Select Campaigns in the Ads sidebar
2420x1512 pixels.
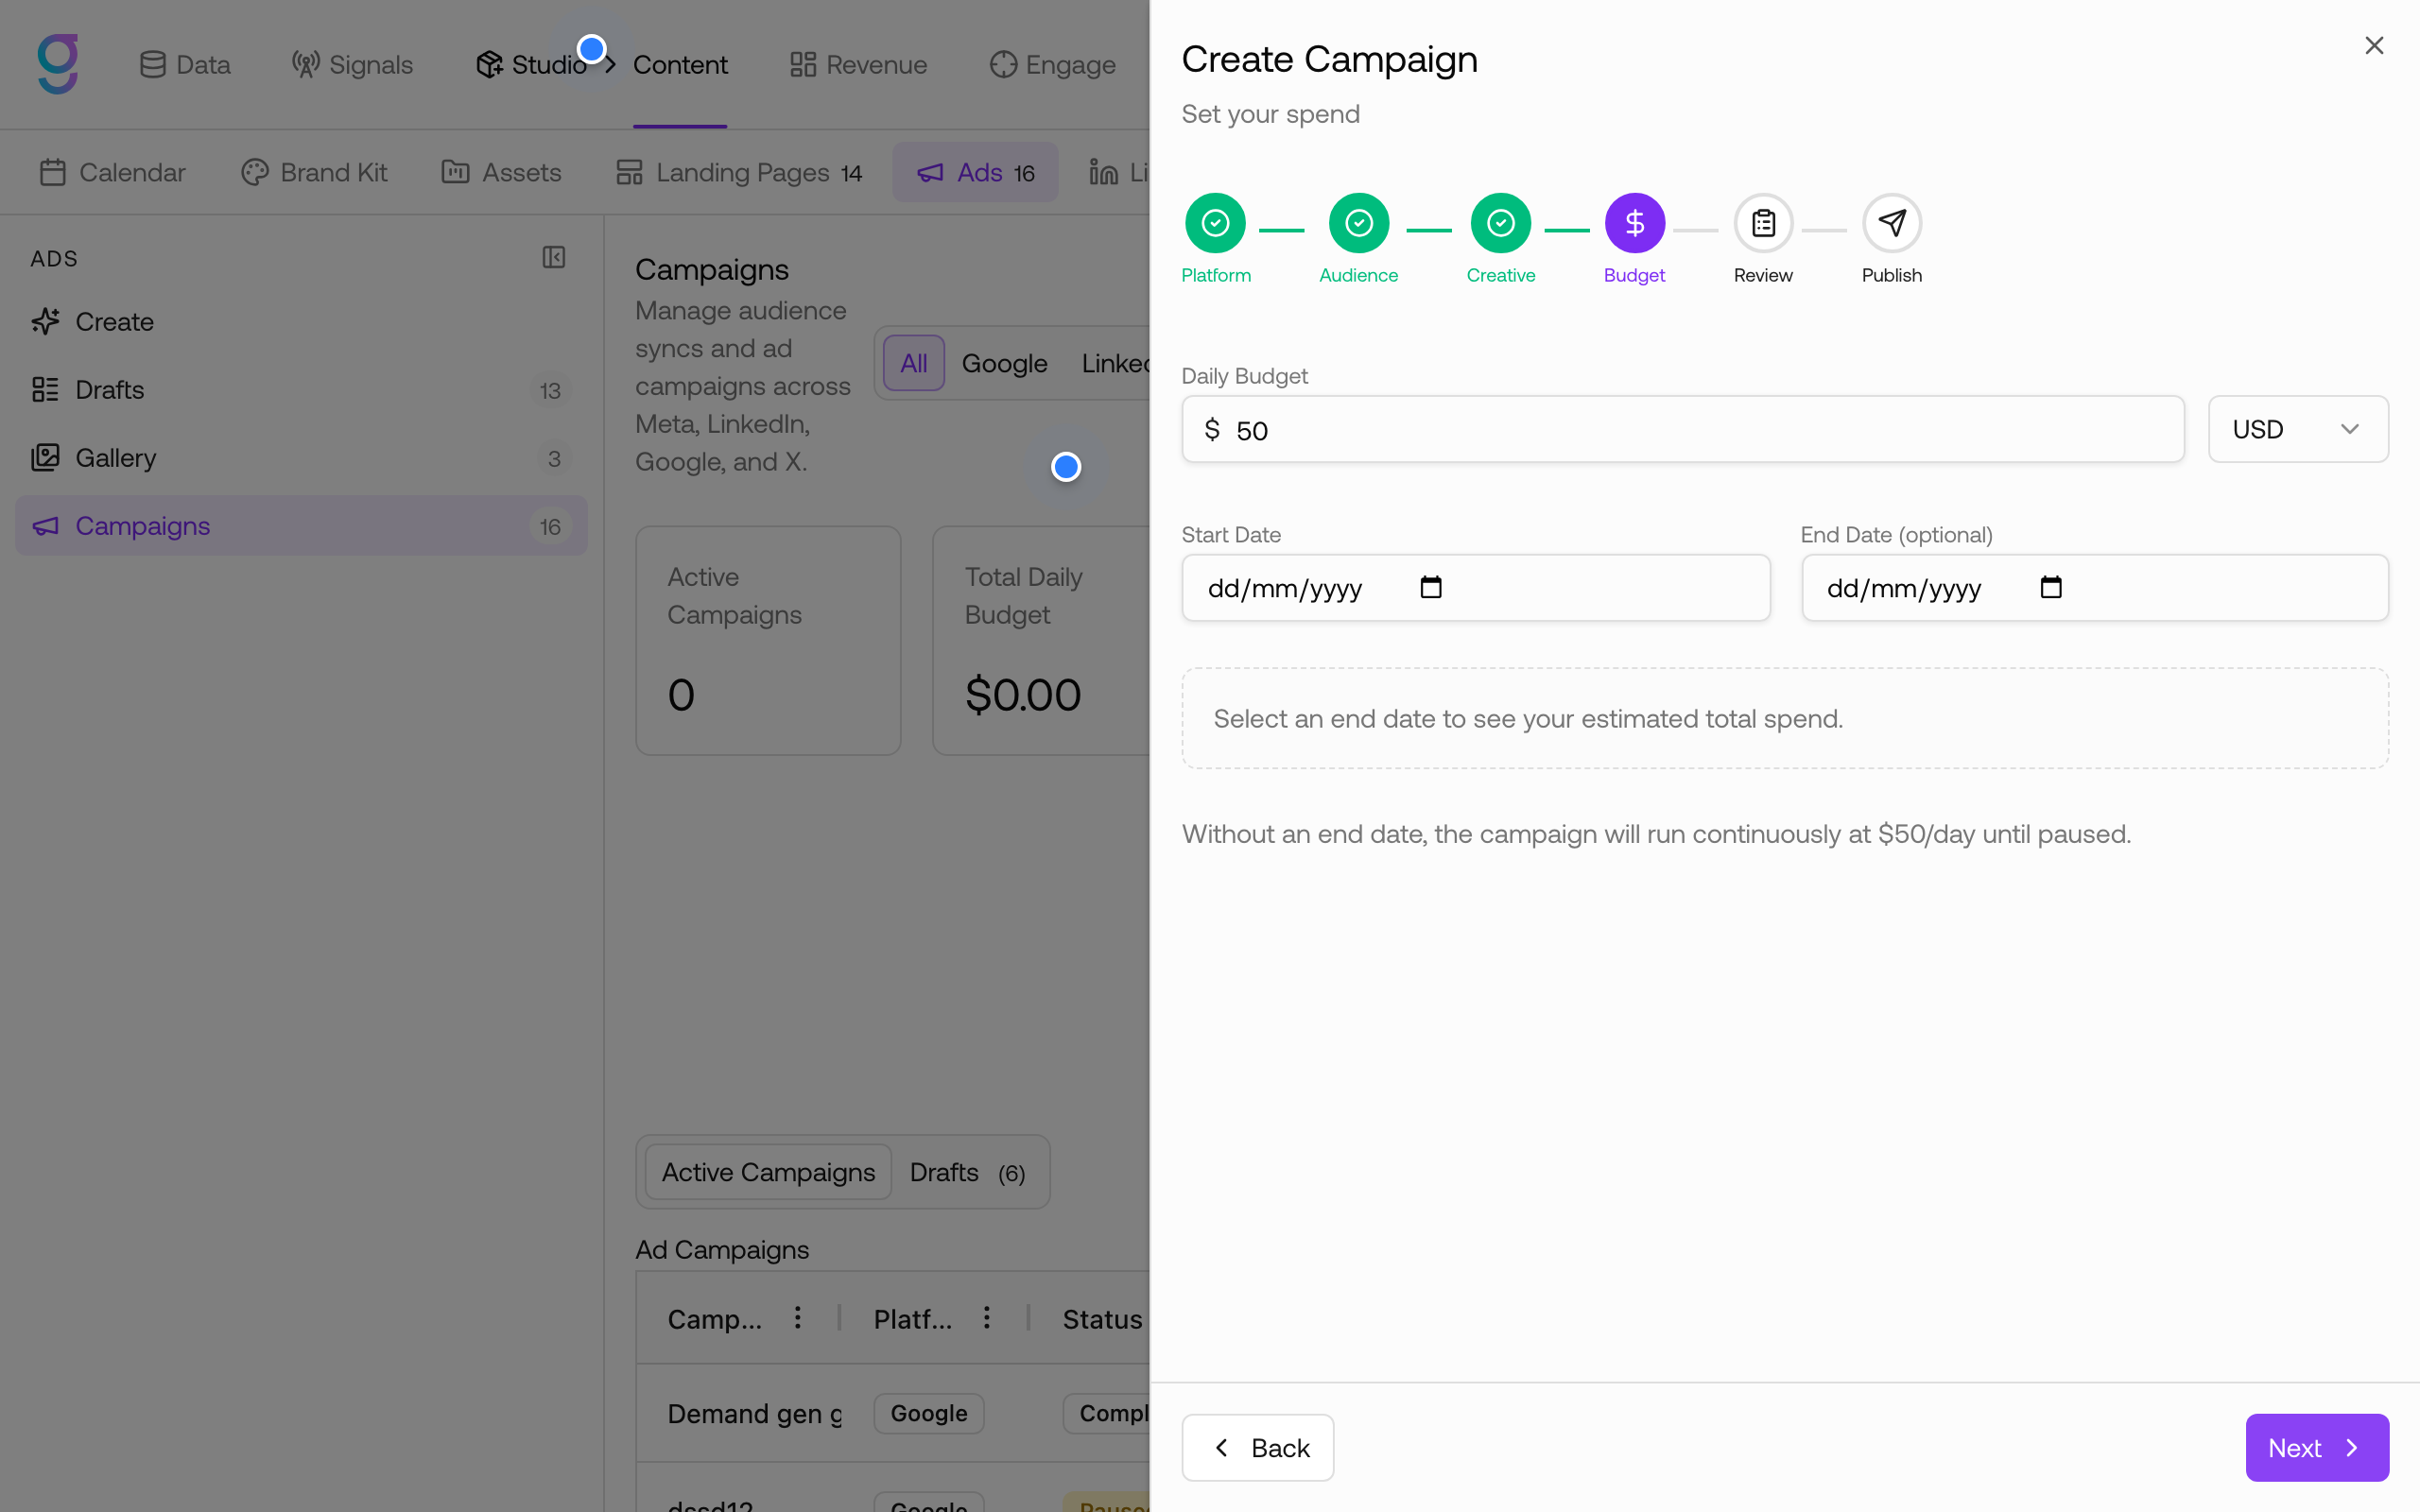pos(301,526)
